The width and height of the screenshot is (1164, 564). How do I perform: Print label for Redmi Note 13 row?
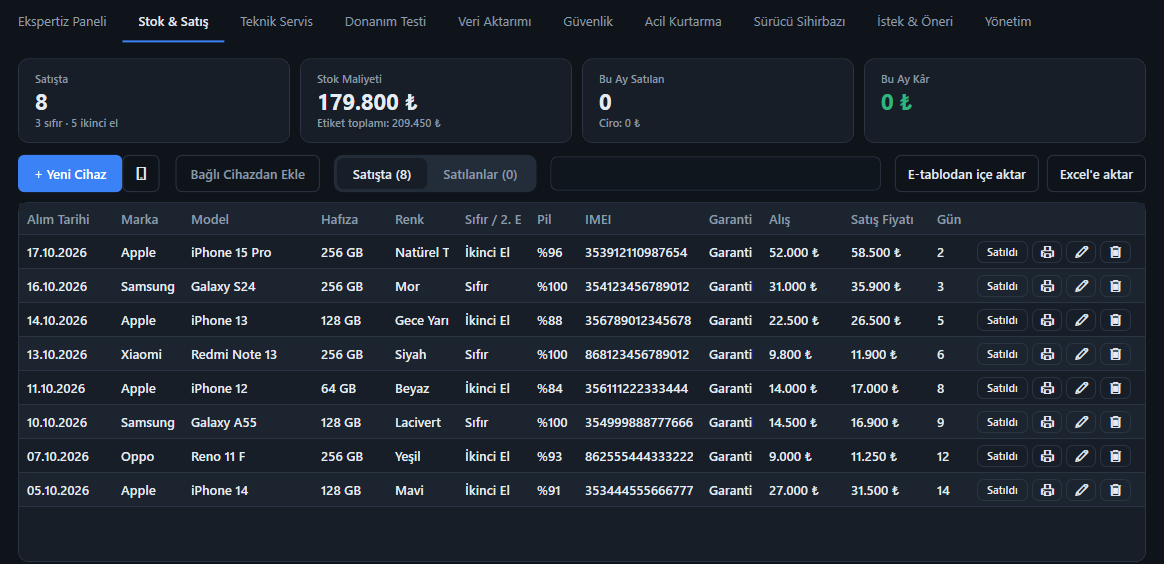tap(1047, 354)
